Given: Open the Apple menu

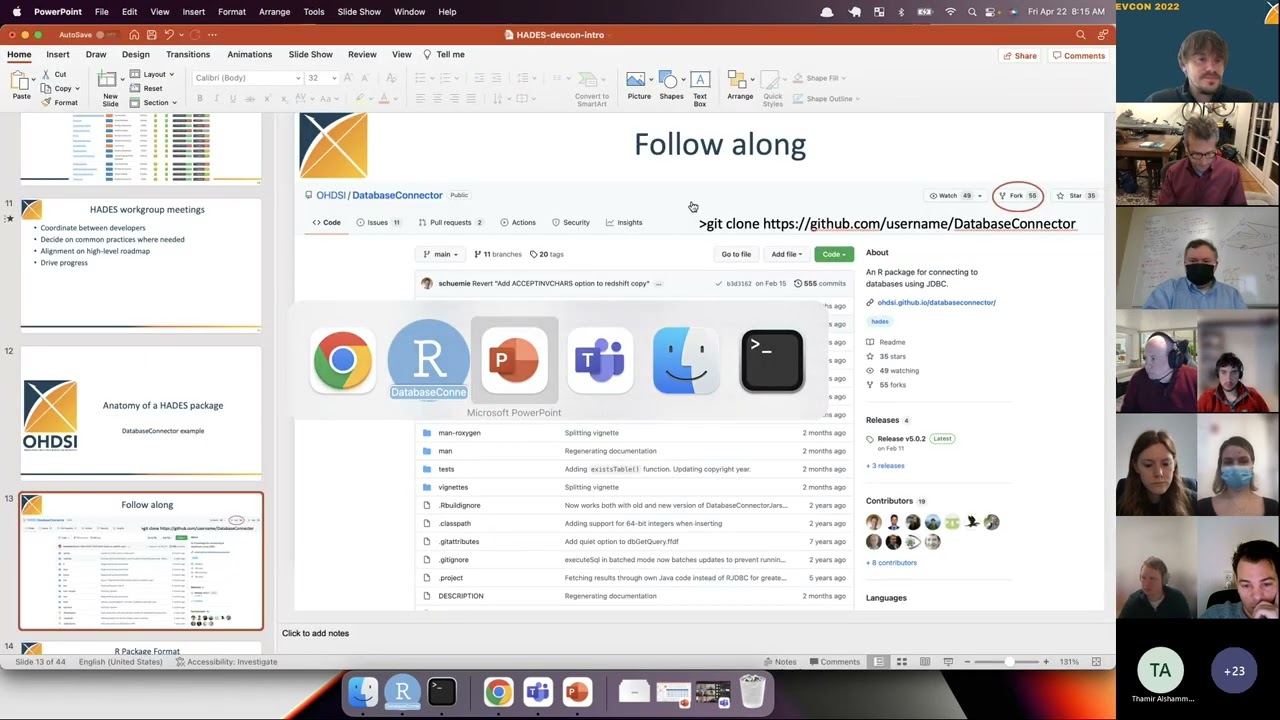Looking at the screenshot, I should [16, 12].
